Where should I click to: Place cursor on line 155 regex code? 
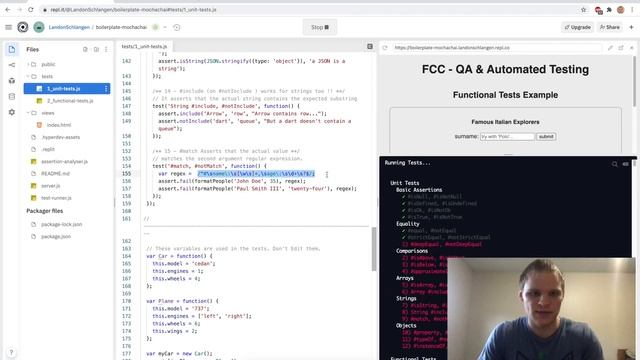tap(256, 174)
